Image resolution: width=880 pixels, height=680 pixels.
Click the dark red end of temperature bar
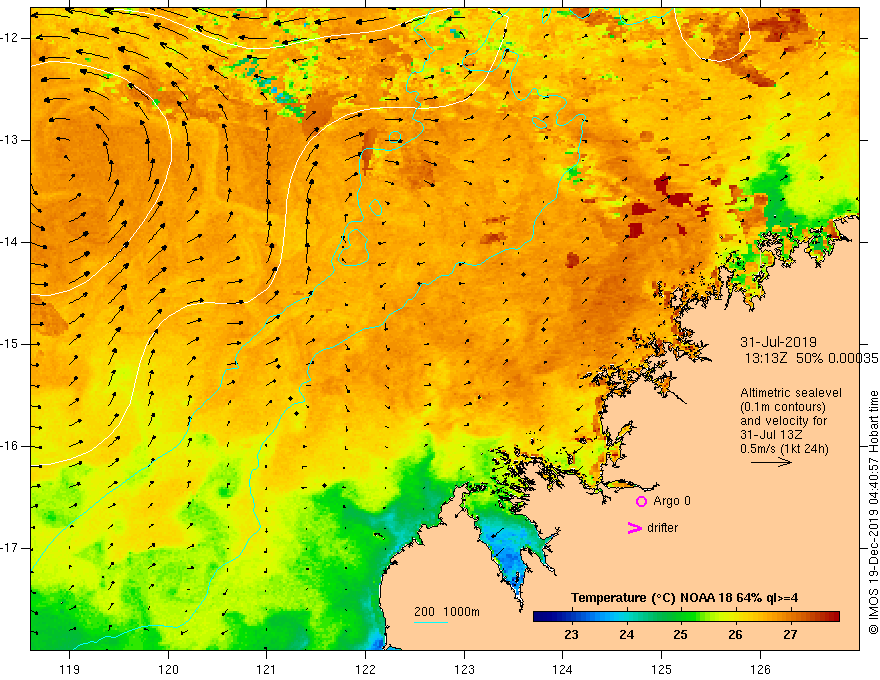[x=834, y=617]
